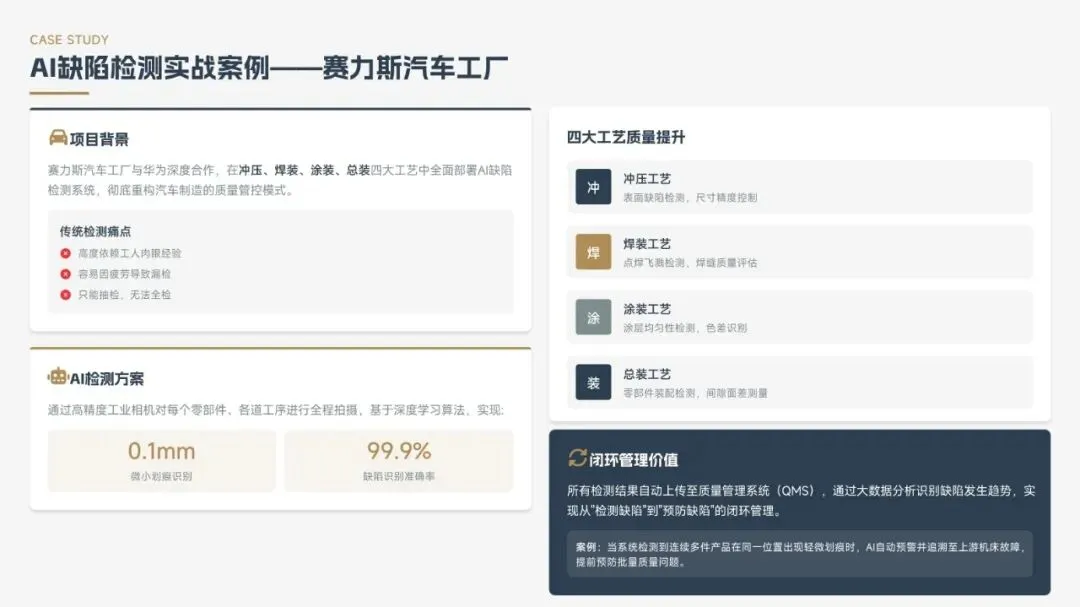Click the 四大工艺质量提升 heading
The image size is (1080, 607).
click(x=626, y=137)
